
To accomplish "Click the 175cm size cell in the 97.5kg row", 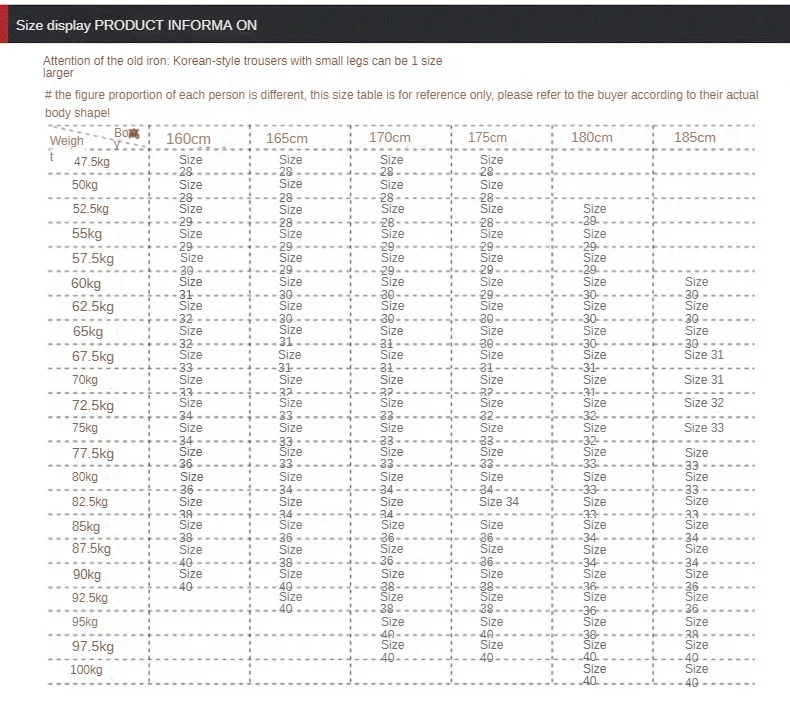I will pyautogui.click(x=491, y=651).
